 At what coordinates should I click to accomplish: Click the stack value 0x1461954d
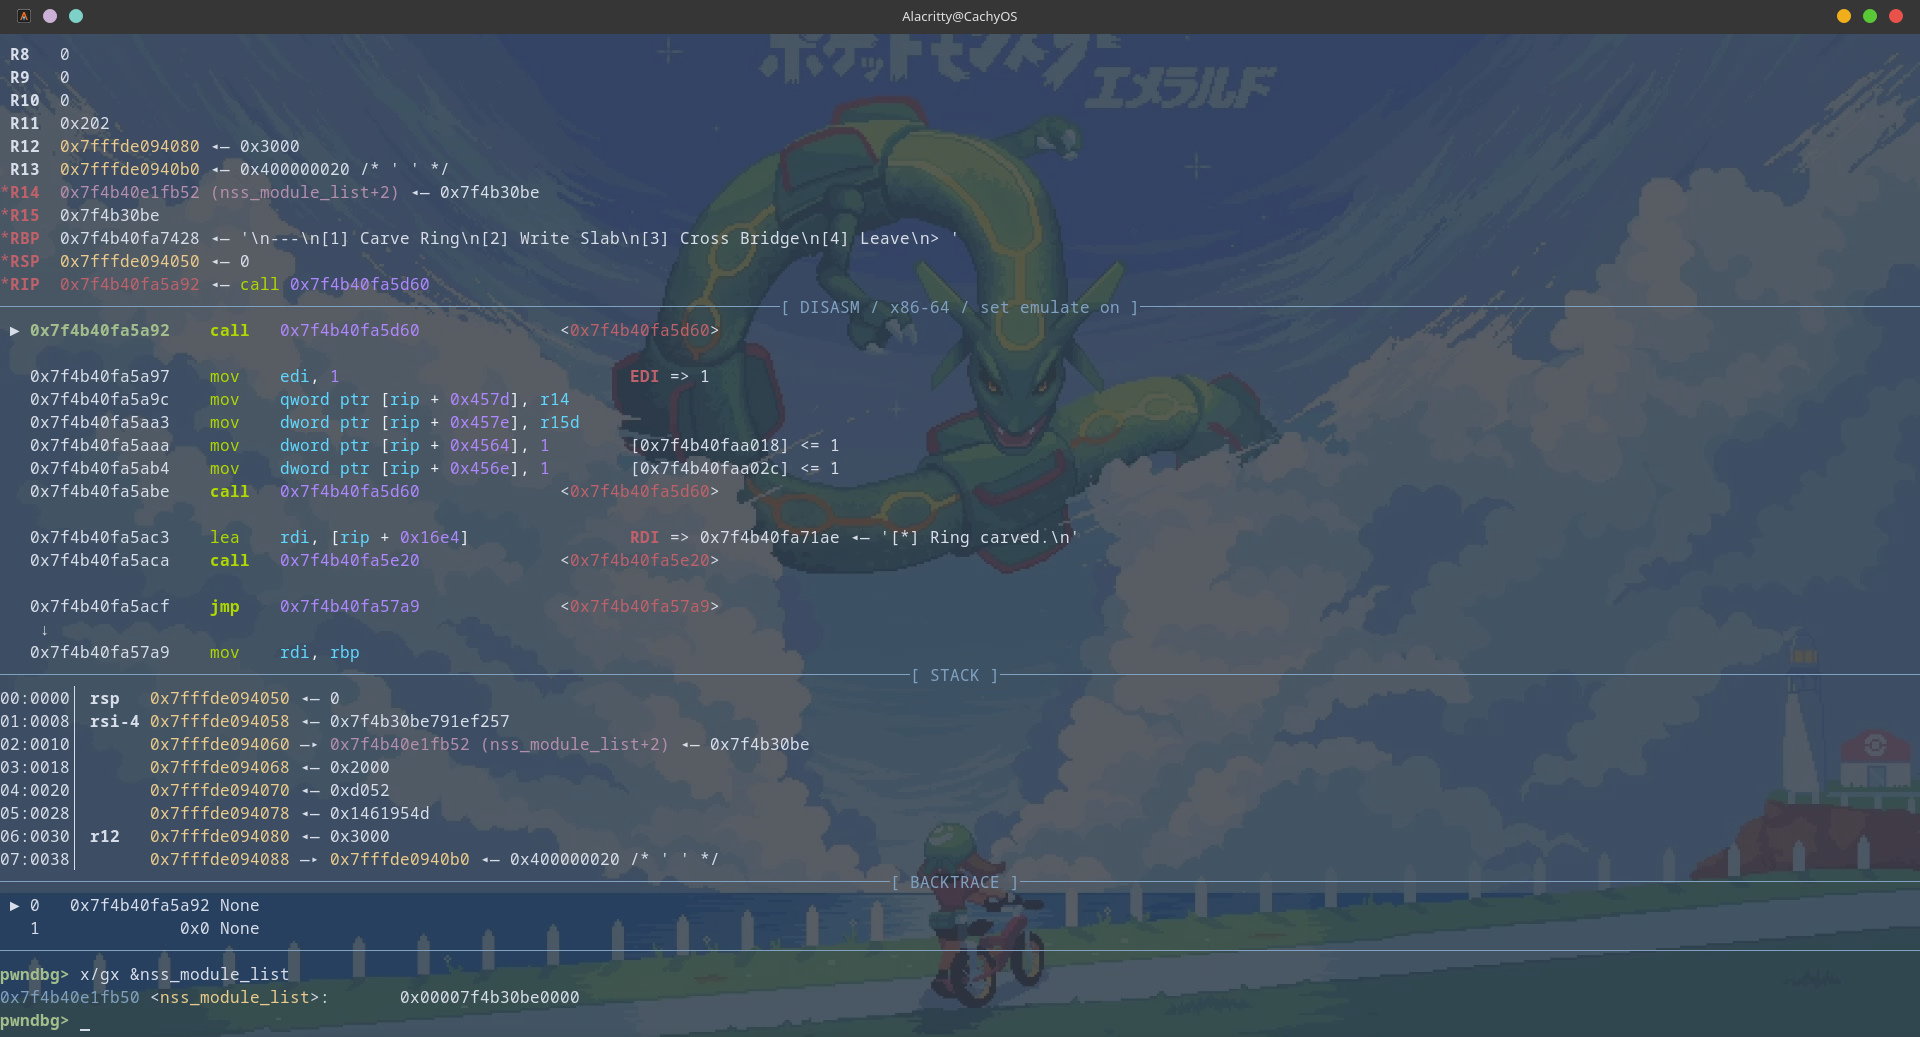[380, 813]
